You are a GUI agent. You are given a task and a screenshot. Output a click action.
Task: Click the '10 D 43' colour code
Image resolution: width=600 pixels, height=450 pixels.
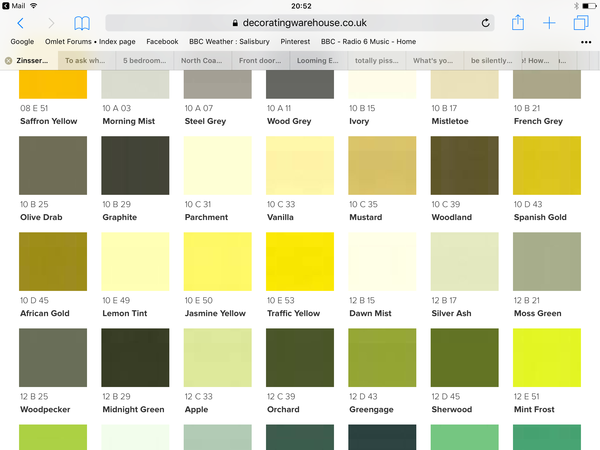pos(528,204)
